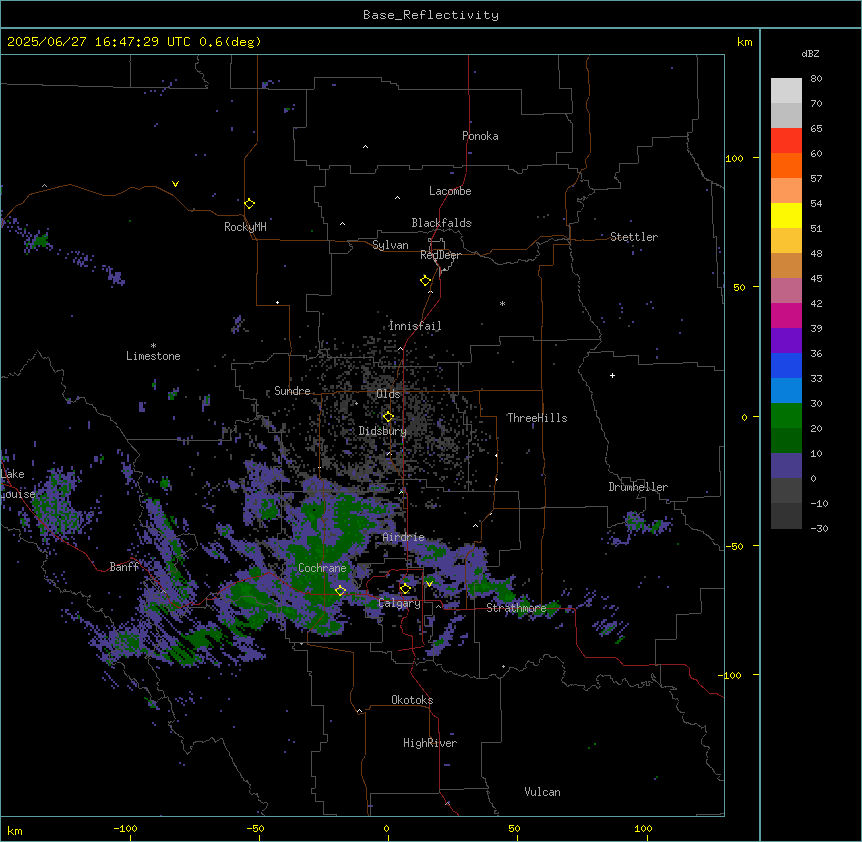Select the blue 36-33 dBZ legend swatch
Viewport: 862px width, 842px height.
(786, 365)
